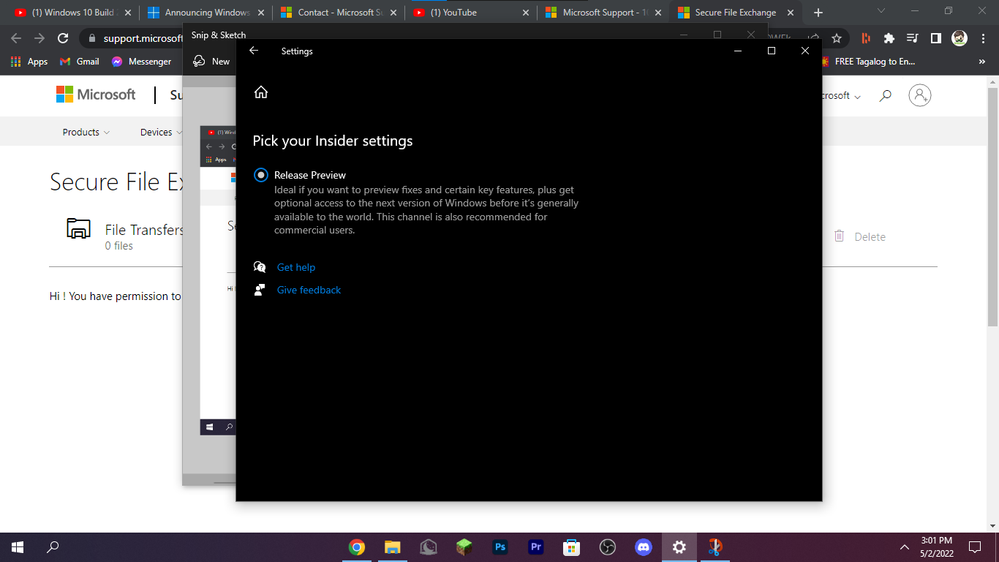
Task: Open taskbar search
Action: coord(53,547)
